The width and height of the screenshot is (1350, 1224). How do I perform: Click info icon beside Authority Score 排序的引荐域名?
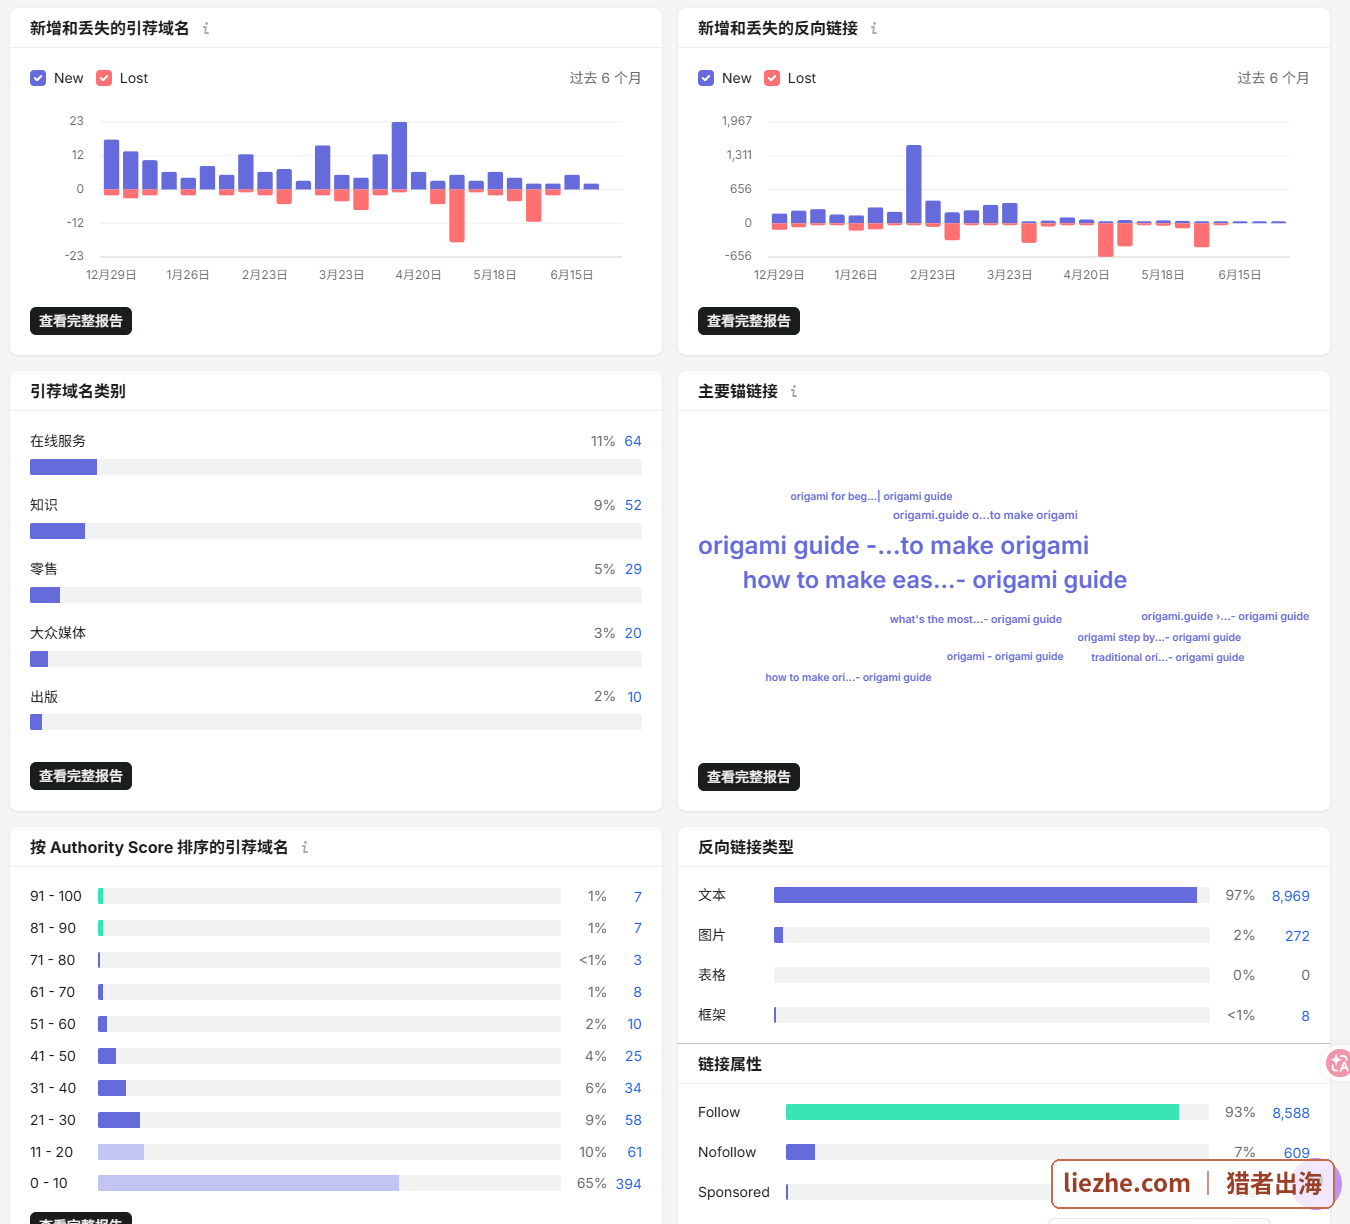click(x=305, y=847)
